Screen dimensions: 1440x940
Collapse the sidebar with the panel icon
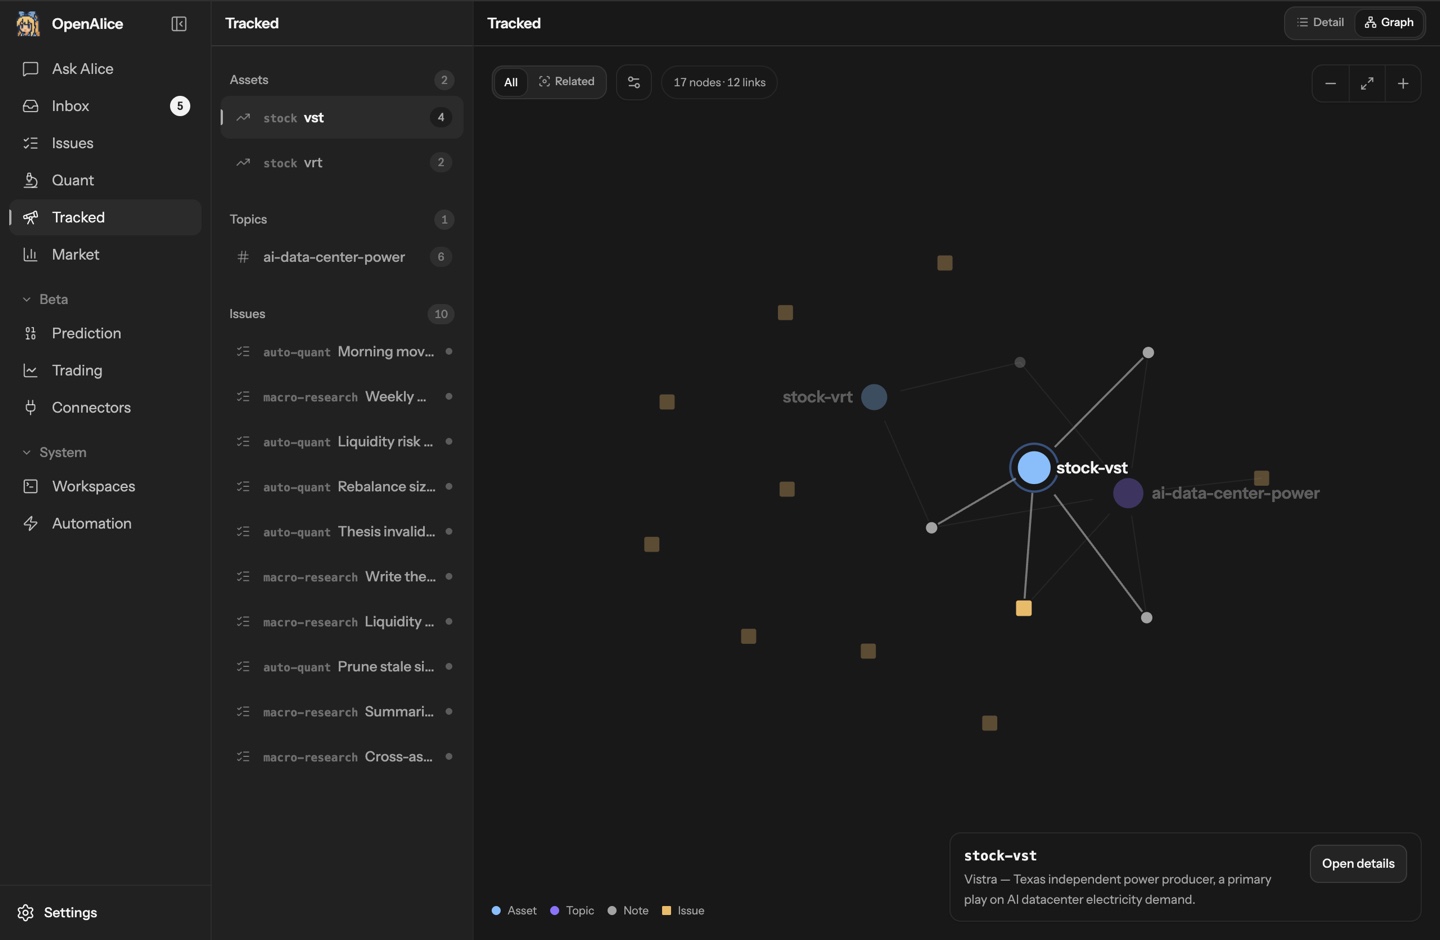(x=179, y=24)
